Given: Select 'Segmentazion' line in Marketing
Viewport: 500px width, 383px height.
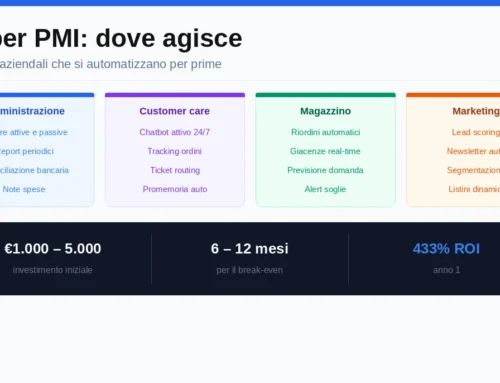Looking at the screenshot, I should [x=473, y=170].
